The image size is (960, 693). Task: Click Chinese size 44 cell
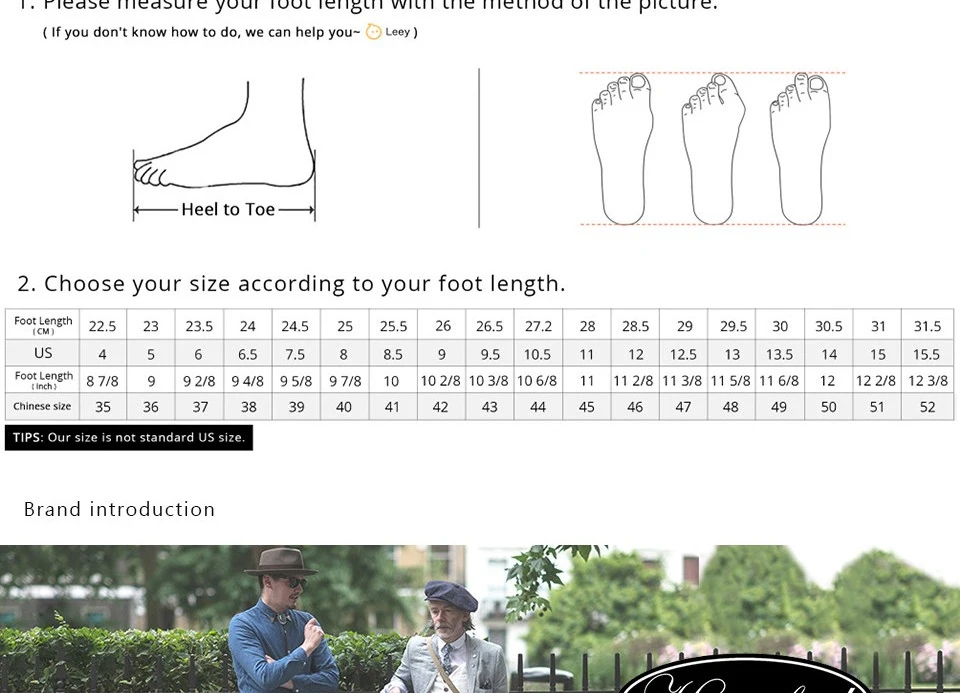coord(538,407)
